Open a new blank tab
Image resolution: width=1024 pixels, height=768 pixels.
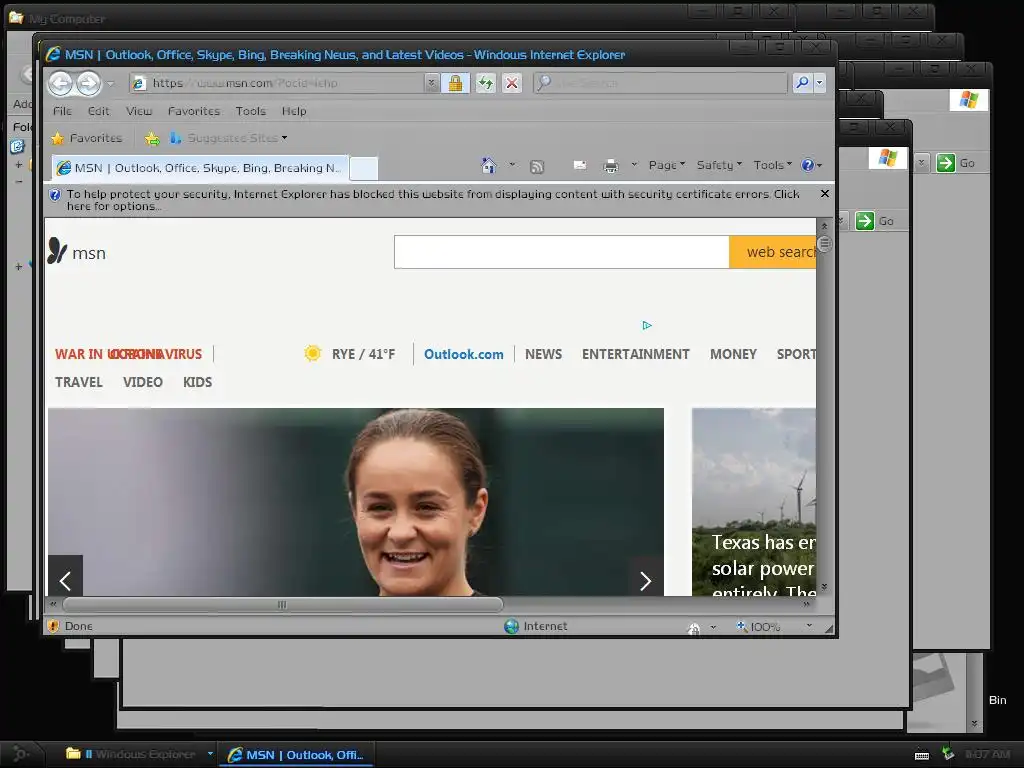point(364,168)
